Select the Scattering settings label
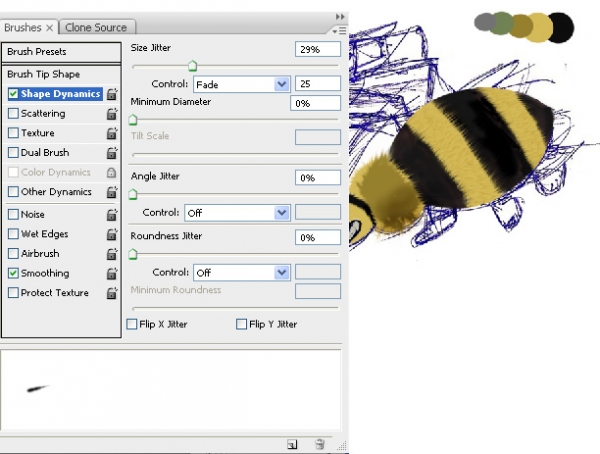 pos(43,114)
